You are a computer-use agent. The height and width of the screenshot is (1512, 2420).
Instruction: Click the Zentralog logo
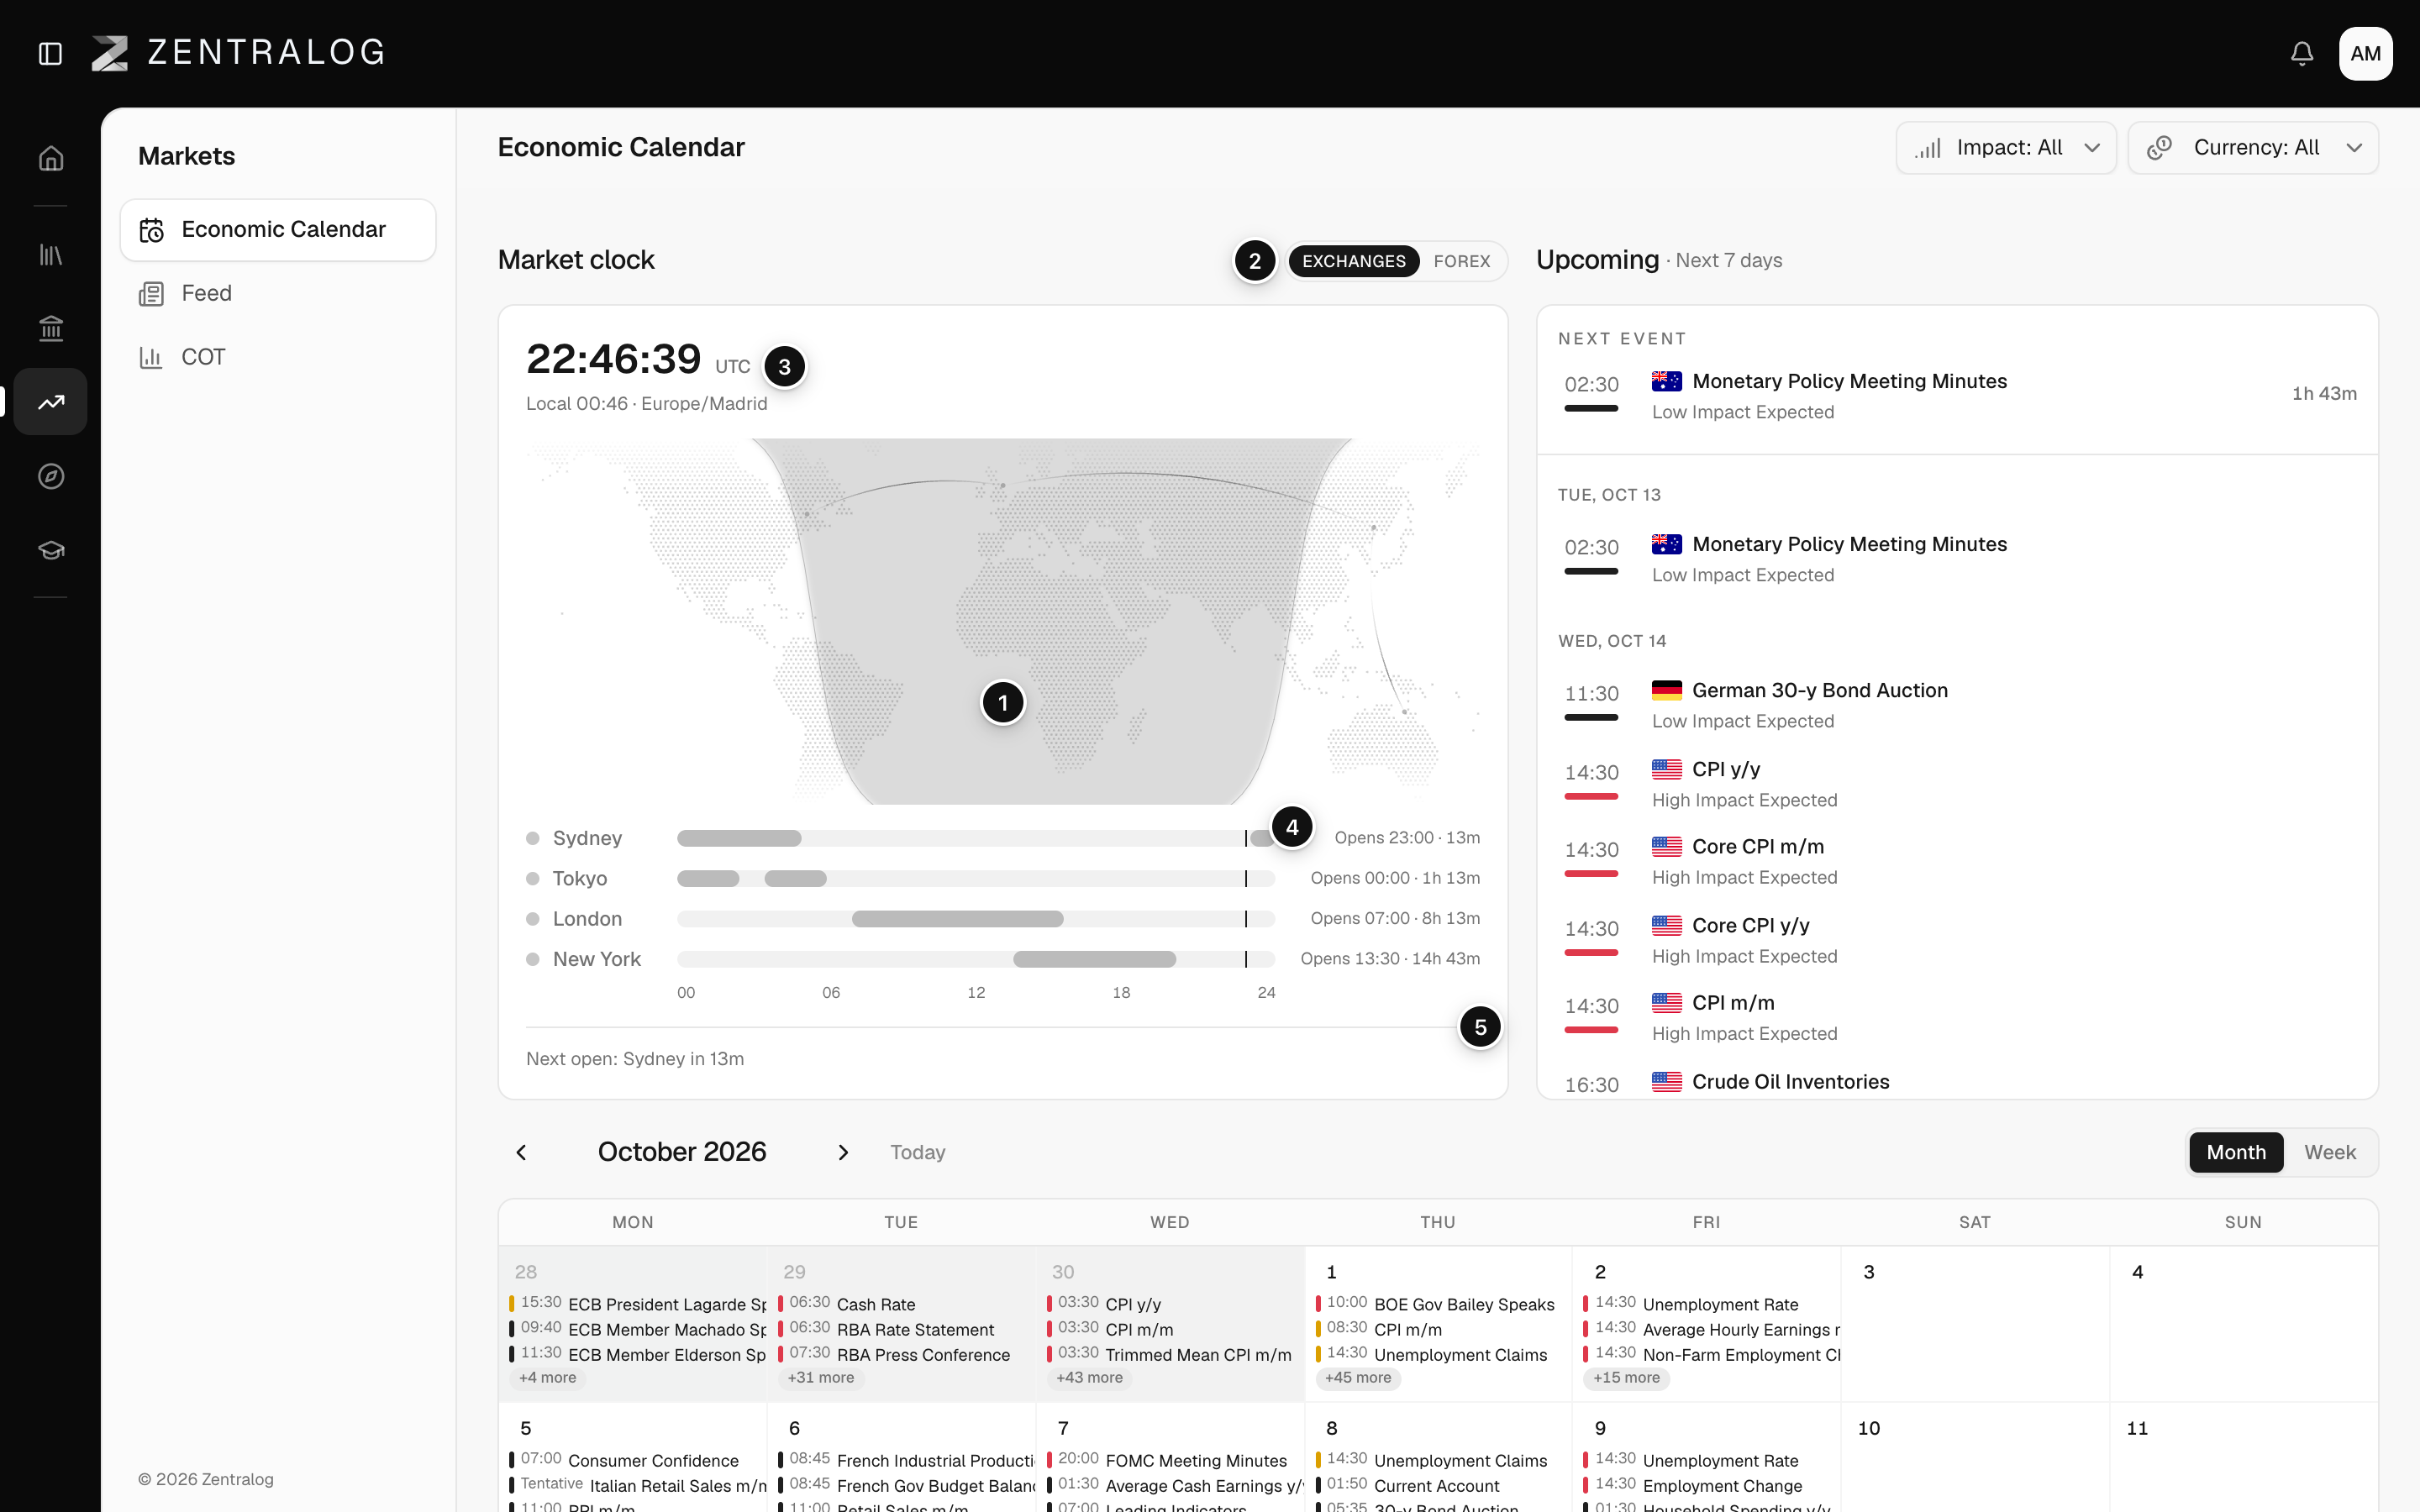[x=238, y=53]
